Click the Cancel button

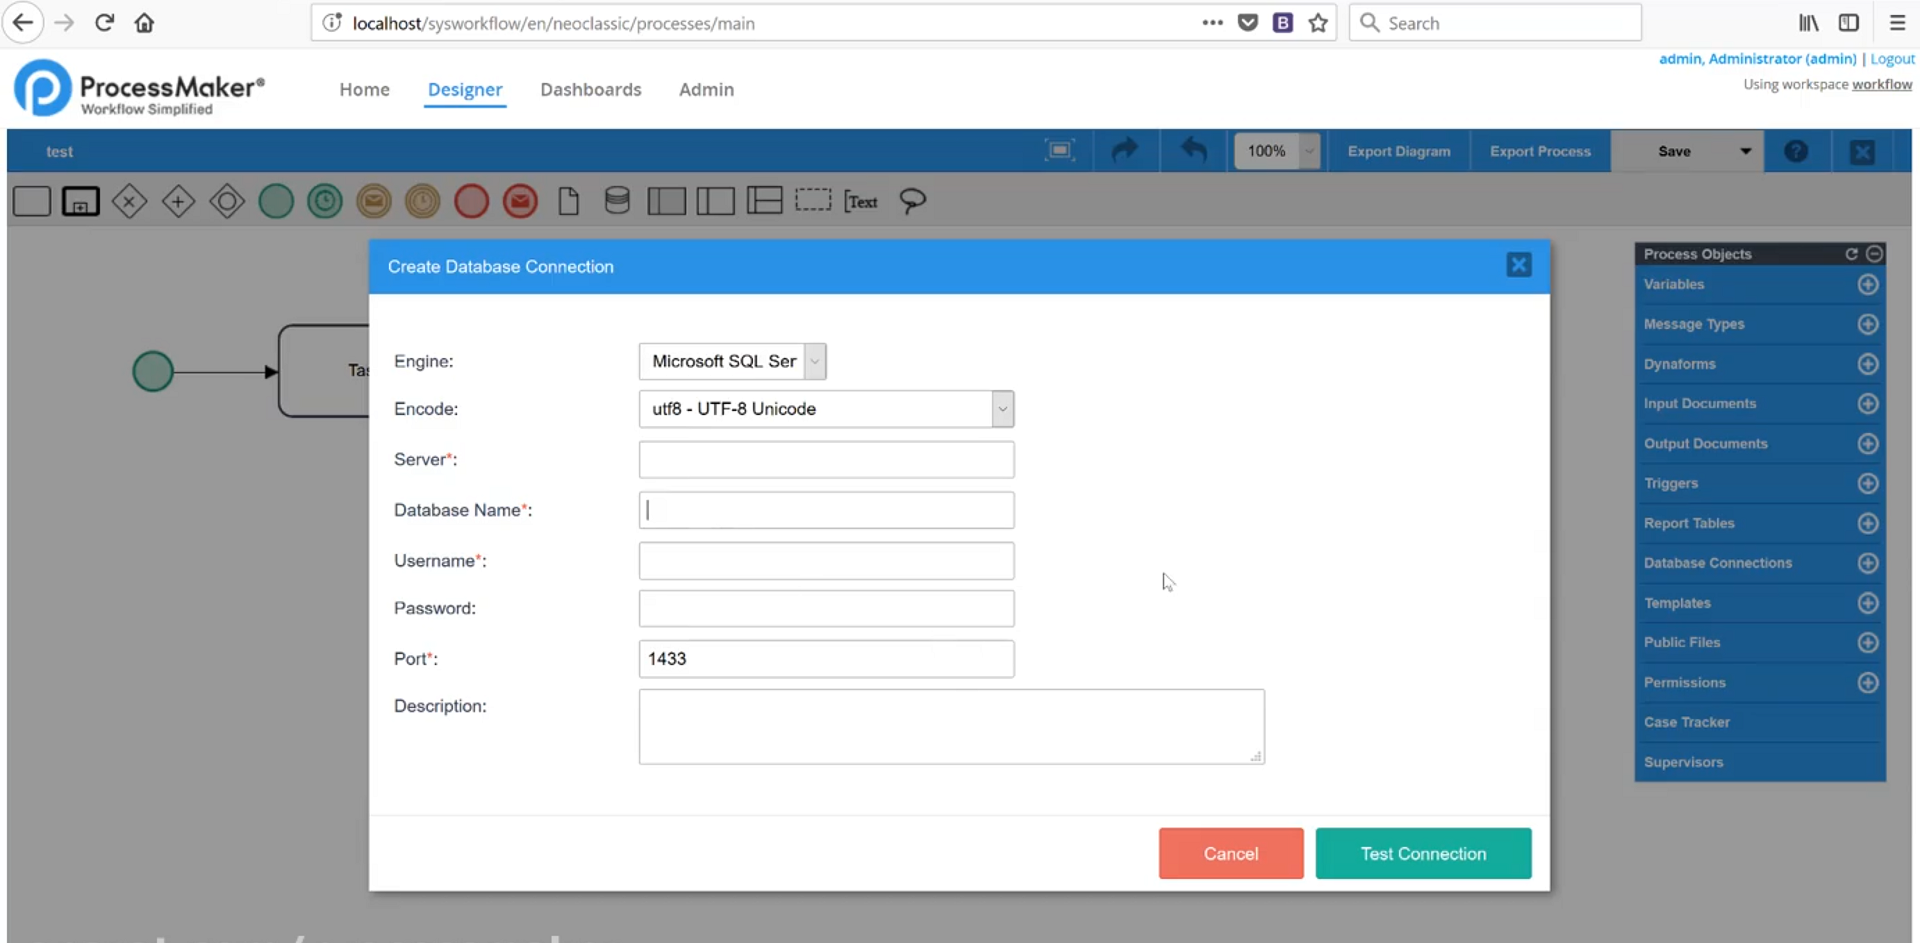(1231, 853)
